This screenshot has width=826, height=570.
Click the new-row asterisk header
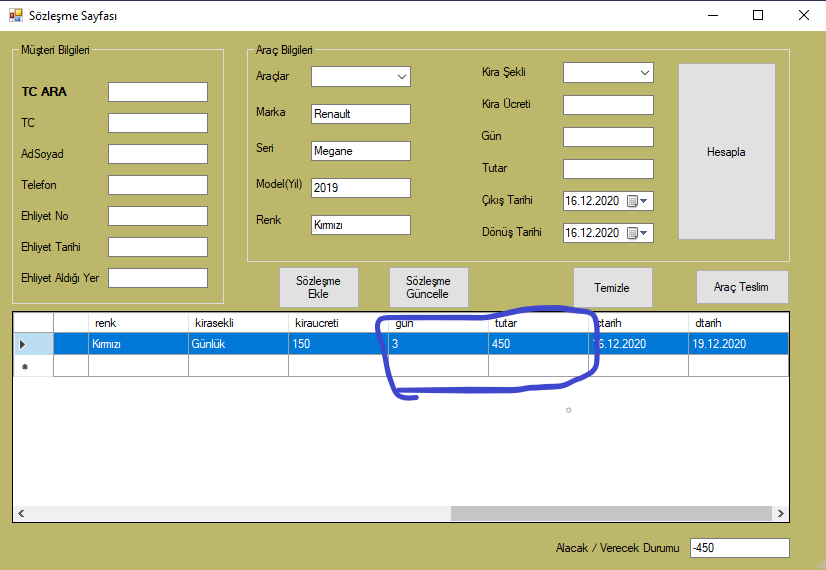point(33,366)
